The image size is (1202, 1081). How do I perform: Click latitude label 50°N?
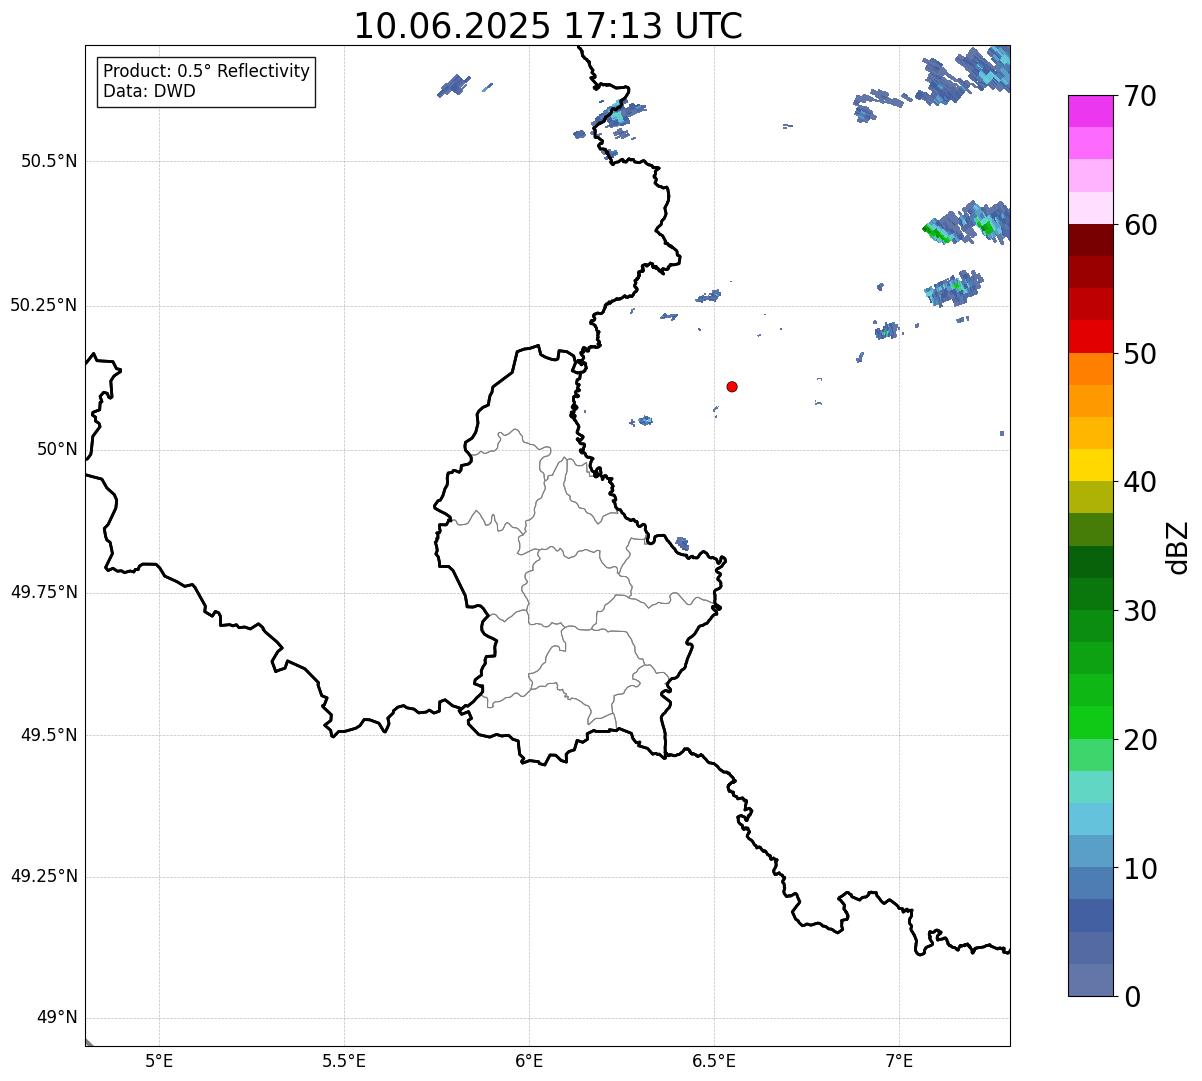pyautogui.click(x=57, y=449)
